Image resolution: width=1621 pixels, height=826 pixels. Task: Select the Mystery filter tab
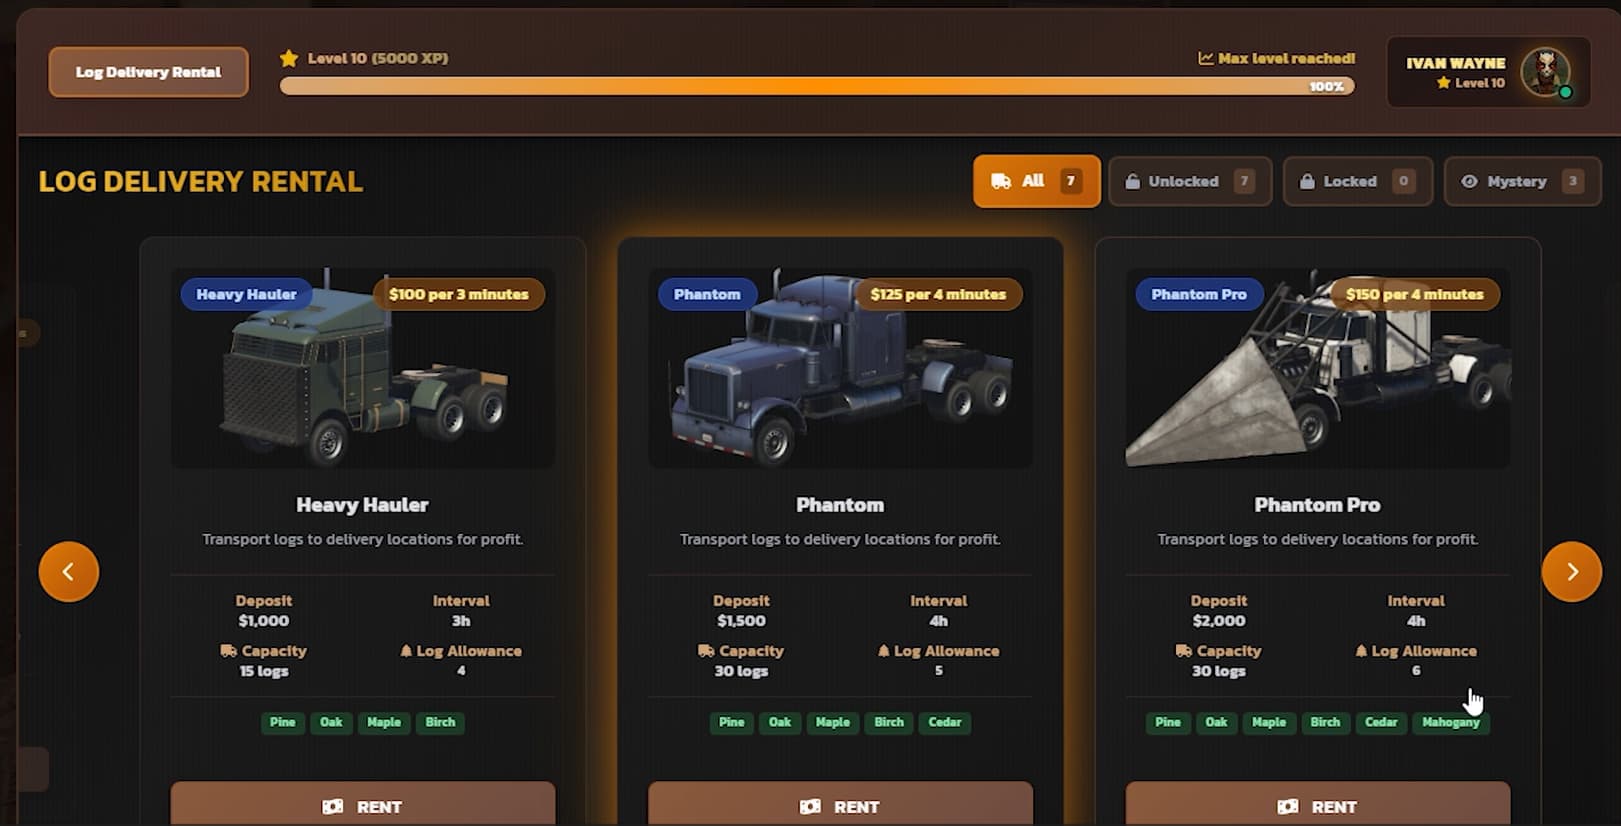click(1522, 181)
